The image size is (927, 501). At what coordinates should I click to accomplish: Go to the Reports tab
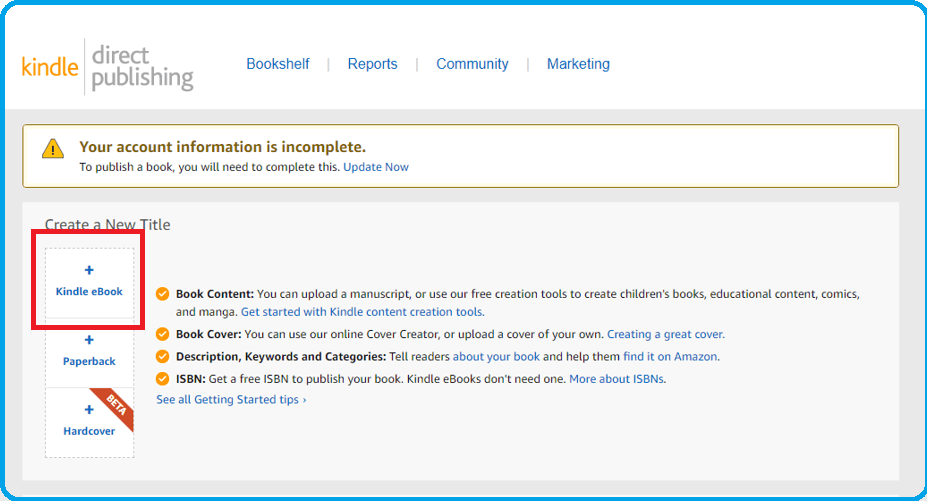[372, 64]
